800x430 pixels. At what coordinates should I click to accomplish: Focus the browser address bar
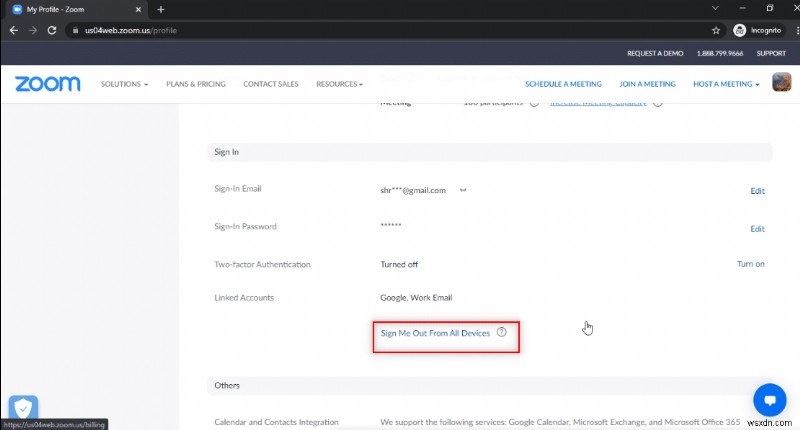[x=380, y=30]
